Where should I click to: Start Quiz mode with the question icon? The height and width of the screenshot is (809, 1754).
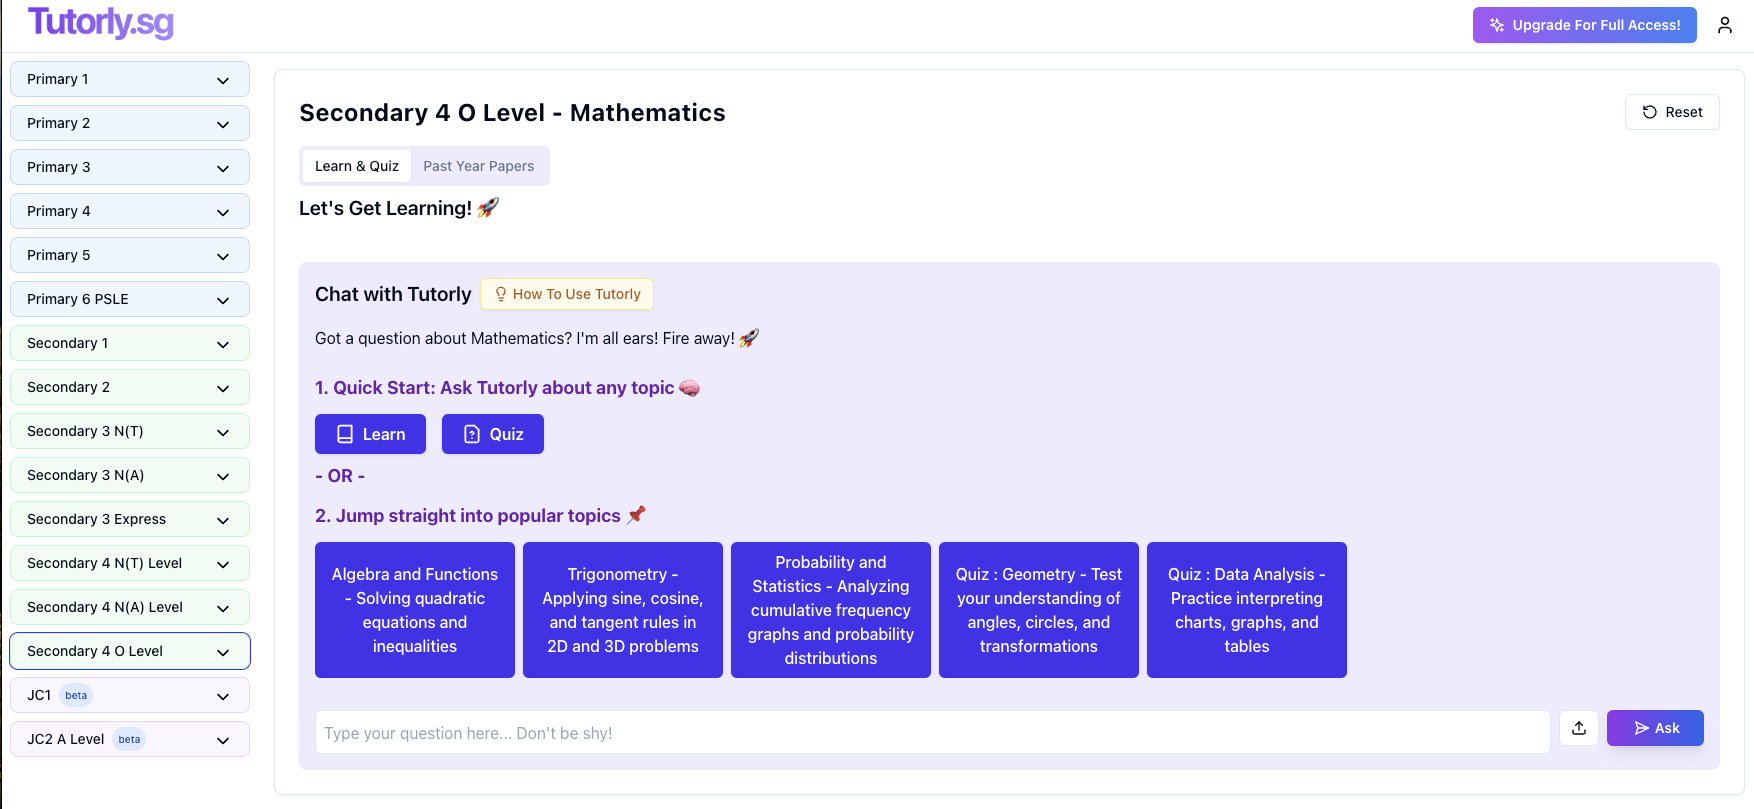(x=493, y=434)
